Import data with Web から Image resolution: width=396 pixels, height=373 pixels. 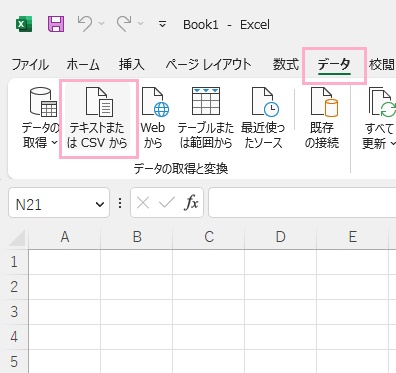coord(153,118)
